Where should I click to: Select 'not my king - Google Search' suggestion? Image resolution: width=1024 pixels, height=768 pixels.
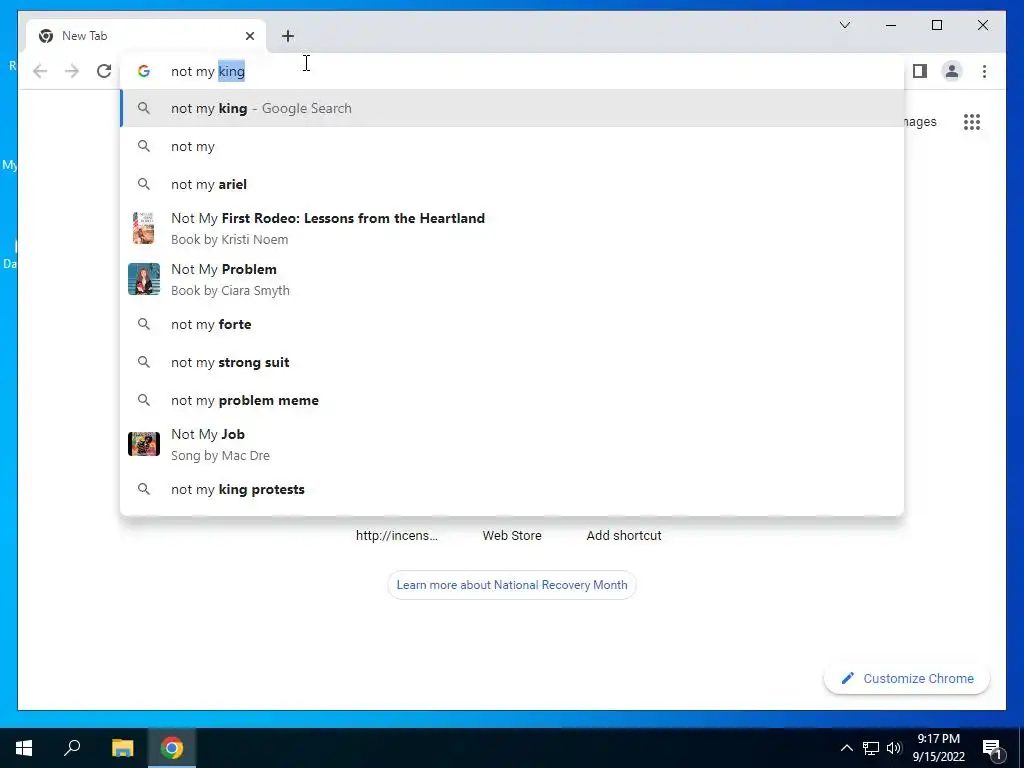click(x=512, y=108)
